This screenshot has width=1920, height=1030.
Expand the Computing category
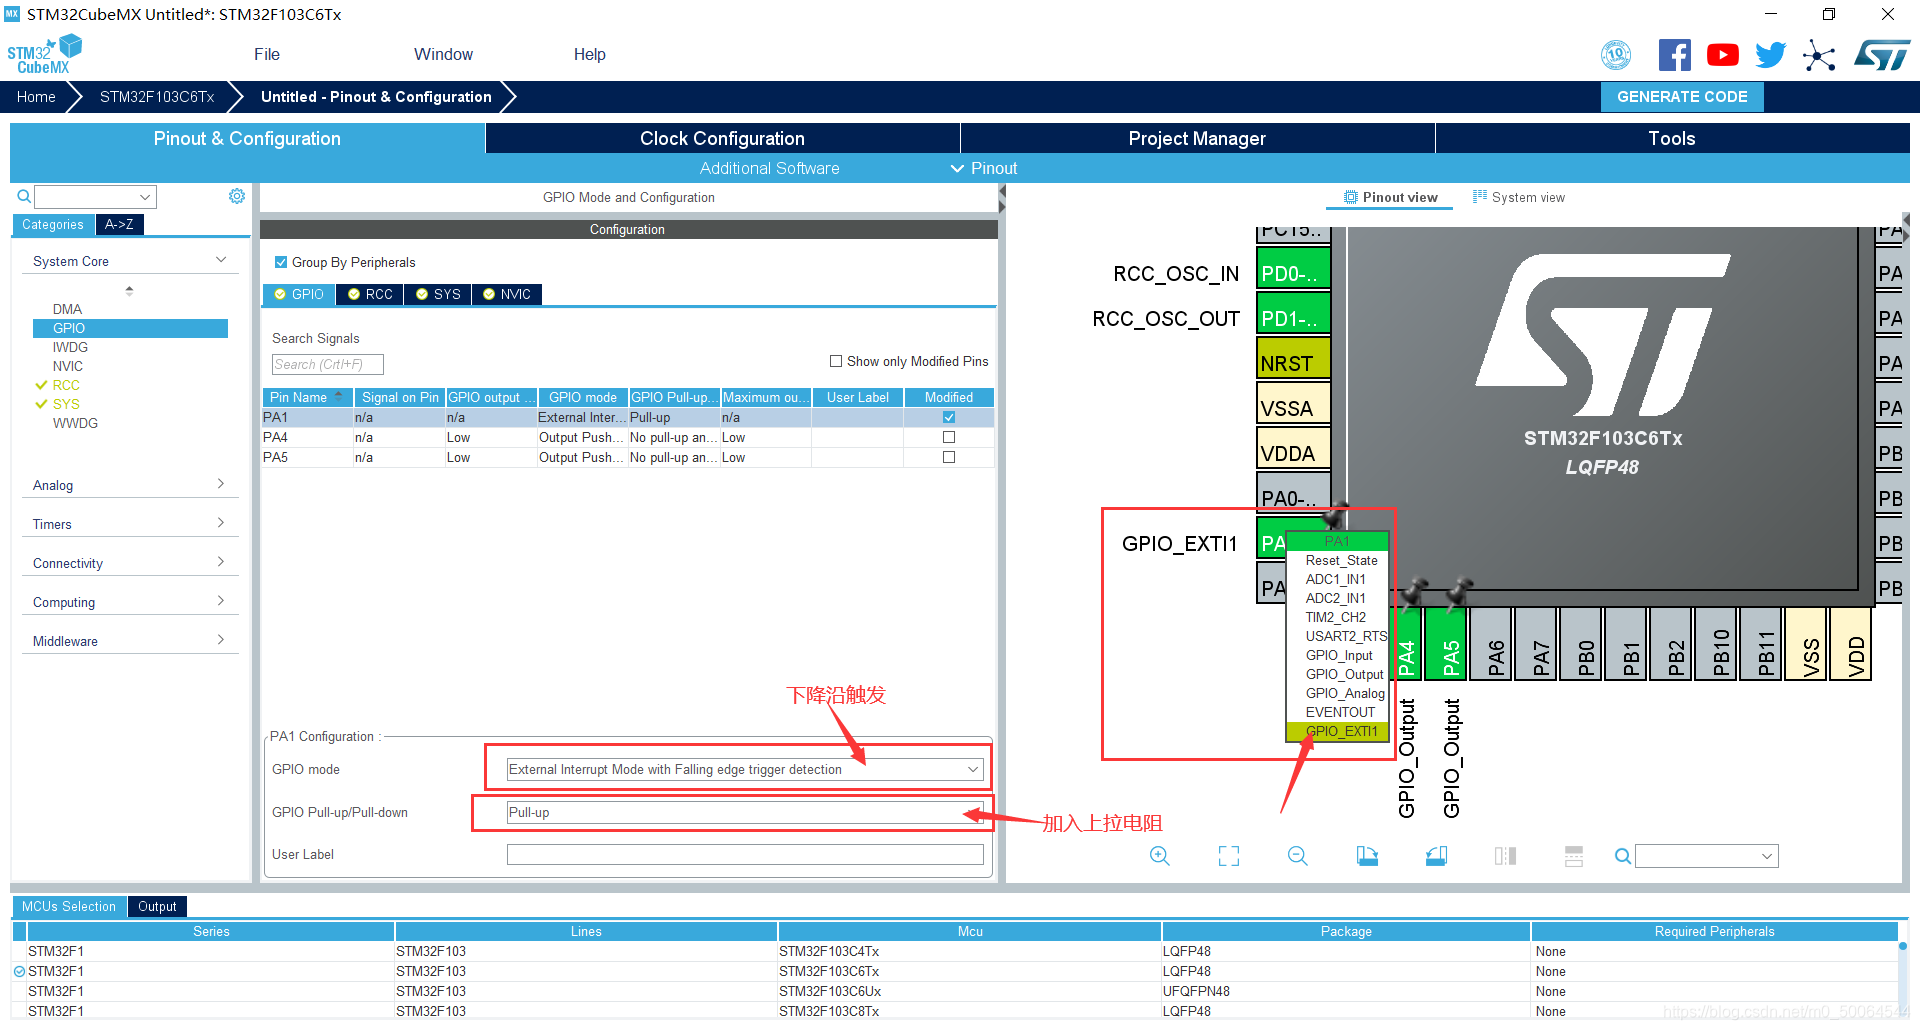[x=130, y=602]
